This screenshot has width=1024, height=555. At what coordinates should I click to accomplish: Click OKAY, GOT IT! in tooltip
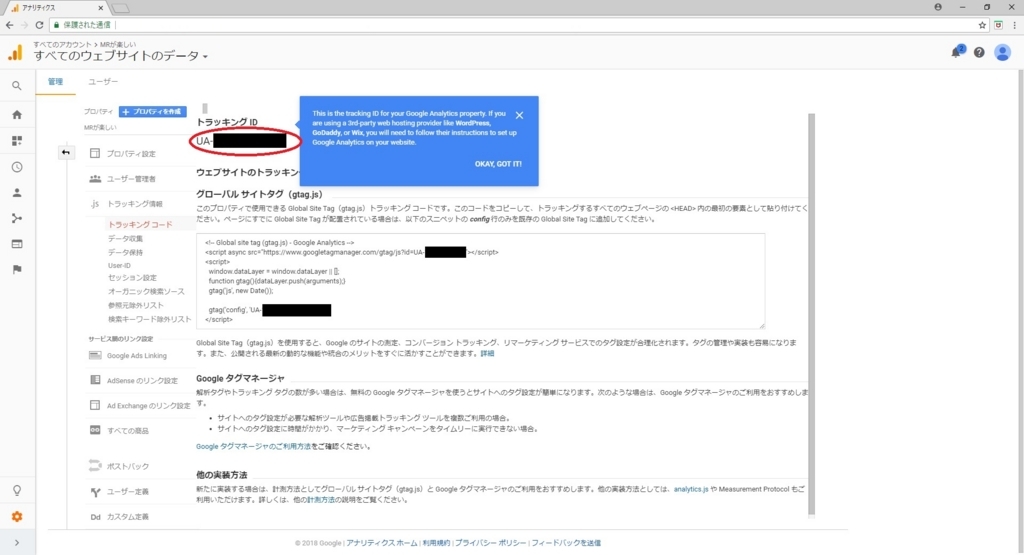(x=498, y=164)
